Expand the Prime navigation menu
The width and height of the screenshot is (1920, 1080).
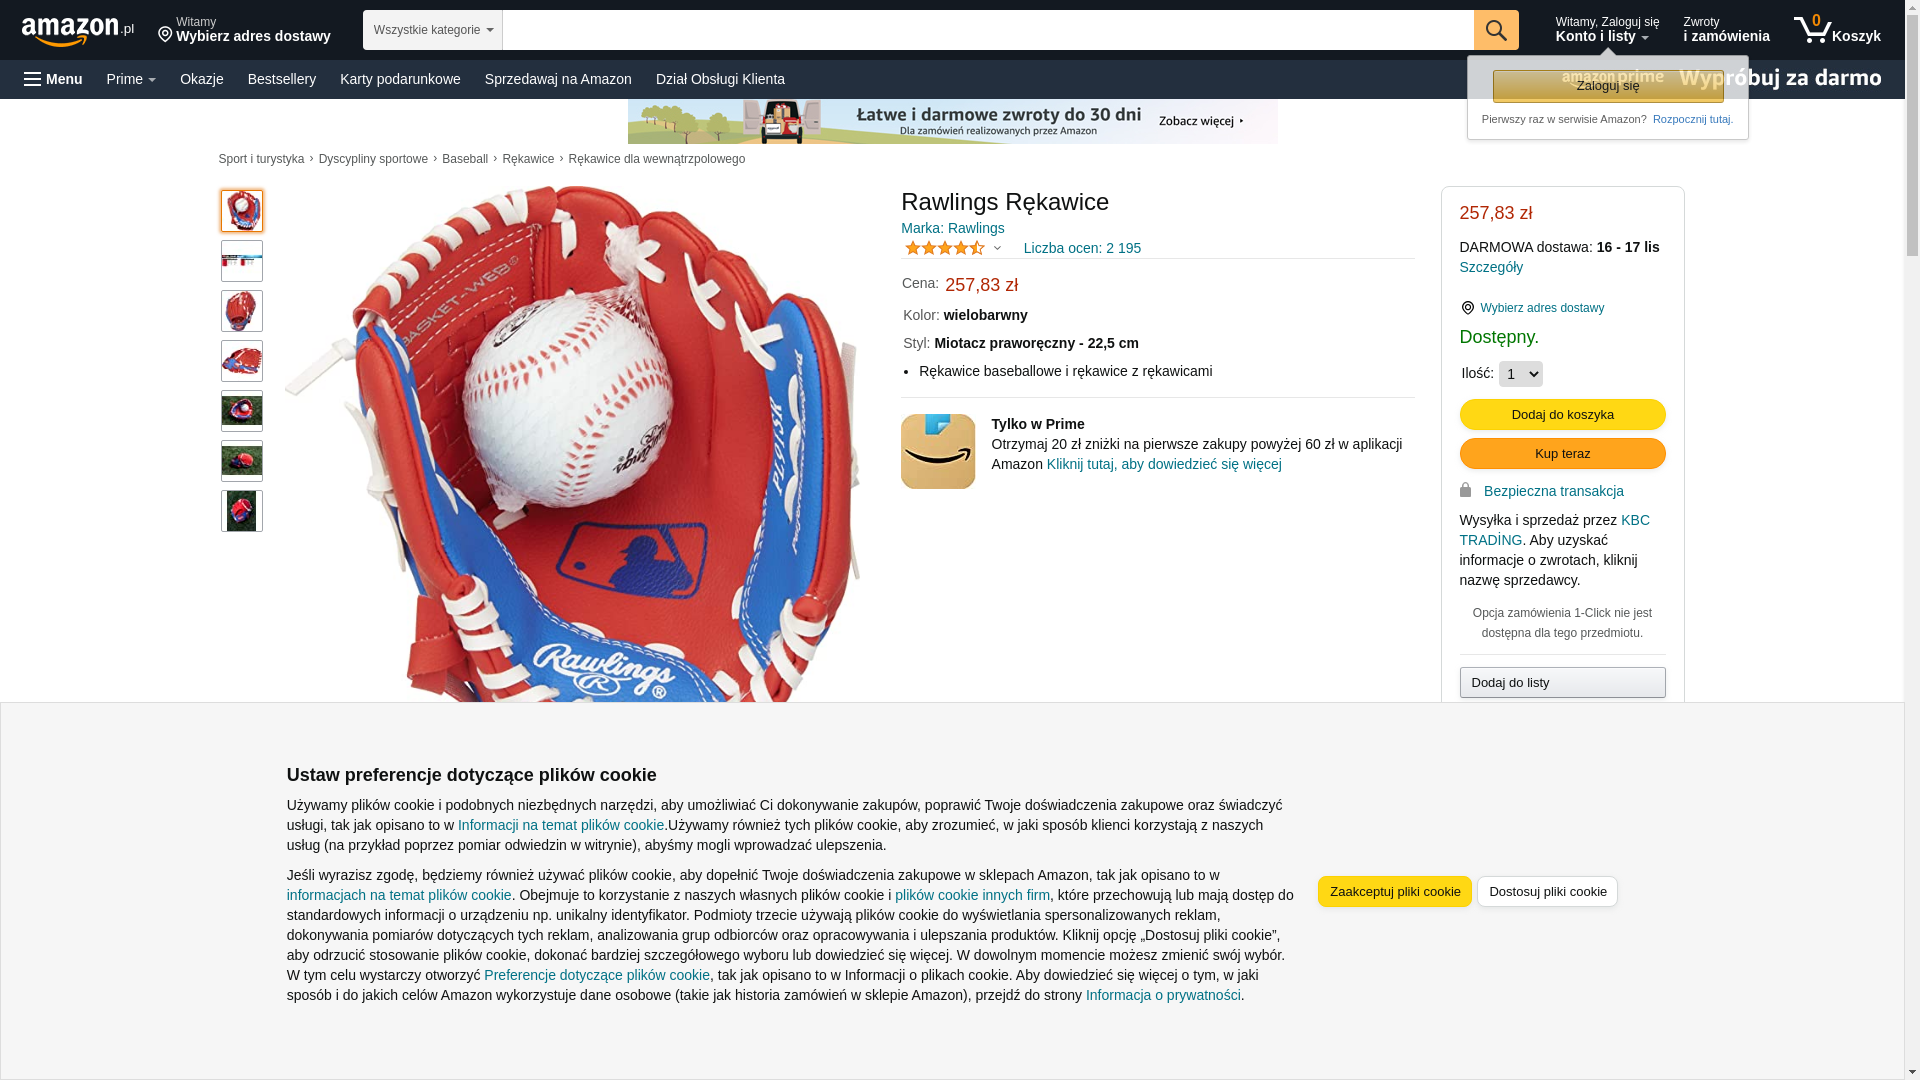131,79
